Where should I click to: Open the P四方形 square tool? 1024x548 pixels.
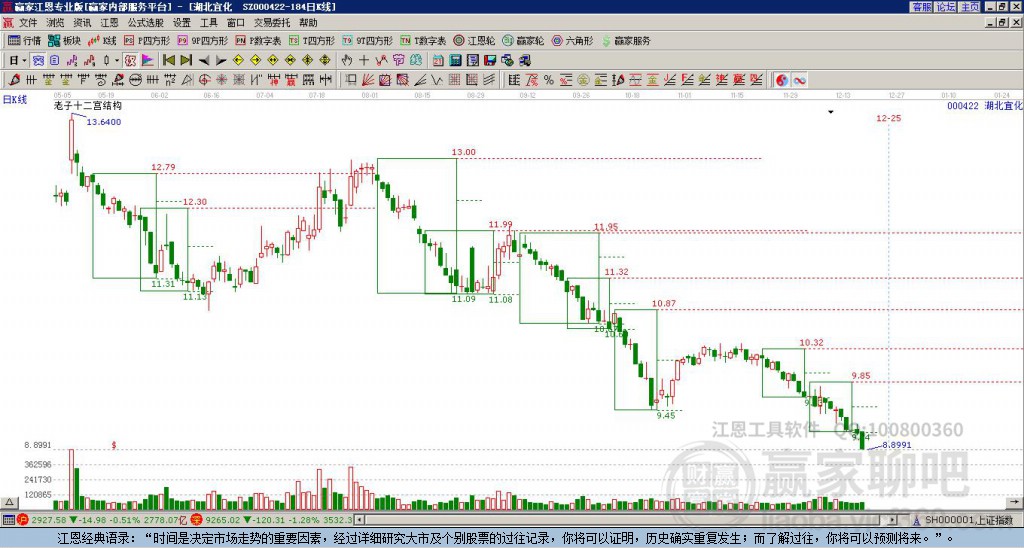coord(147,40)
